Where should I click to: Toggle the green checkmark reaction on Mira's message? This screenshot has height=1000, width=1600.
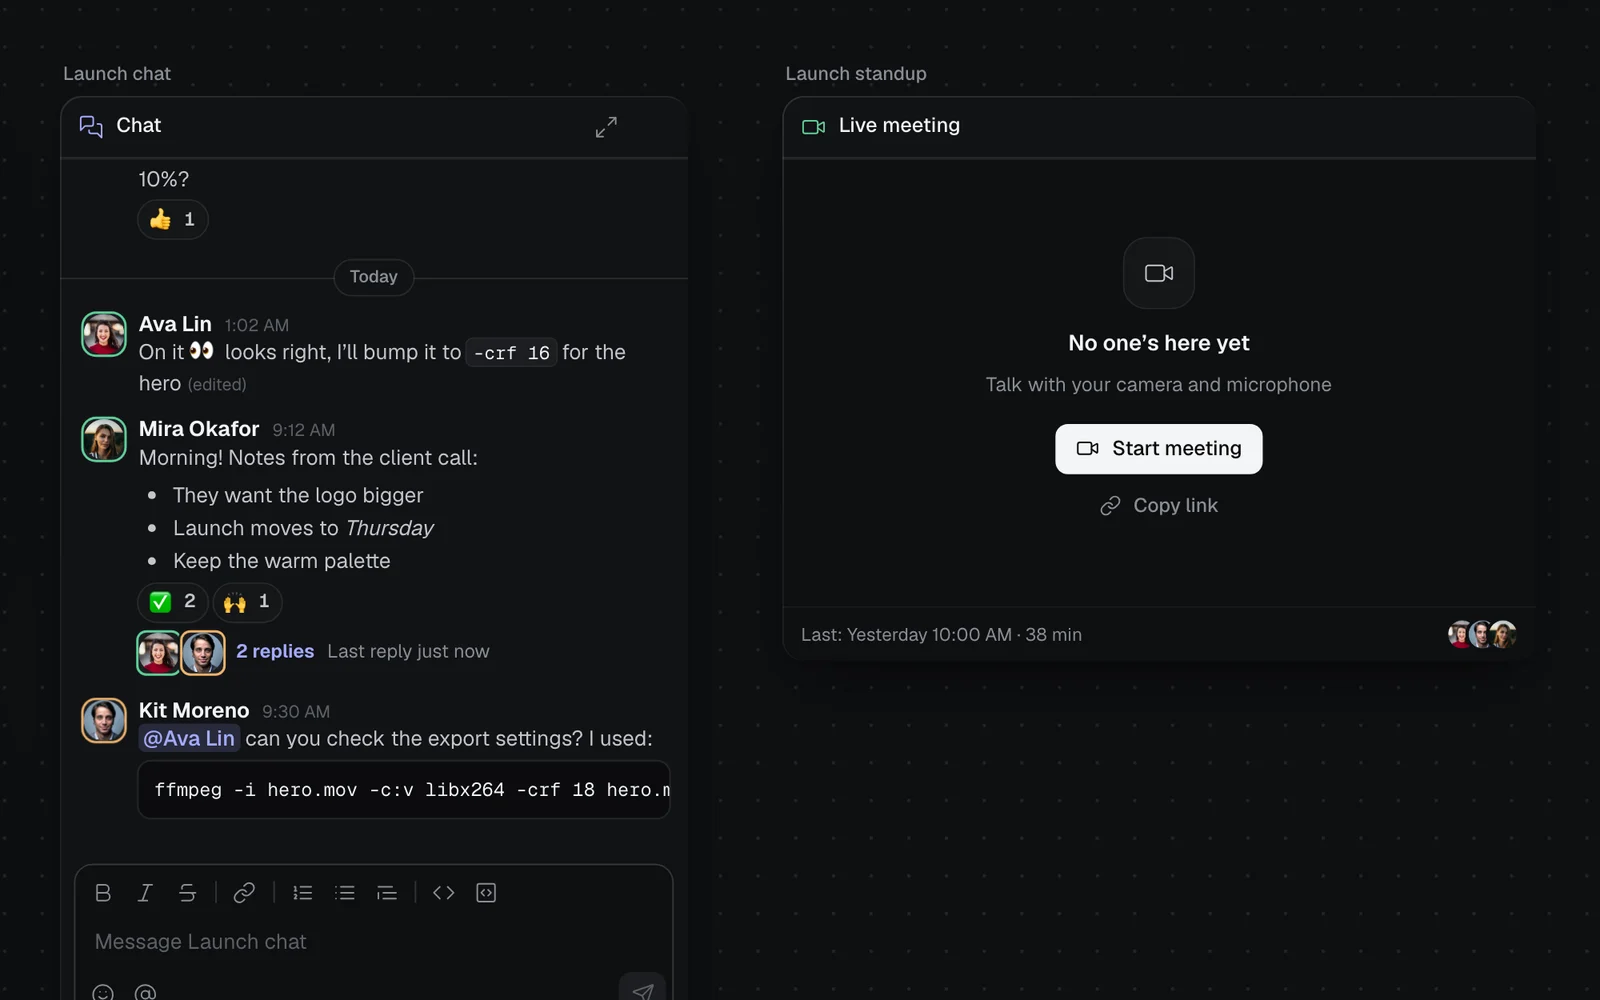pyautogui.click(x=172, y=602)
